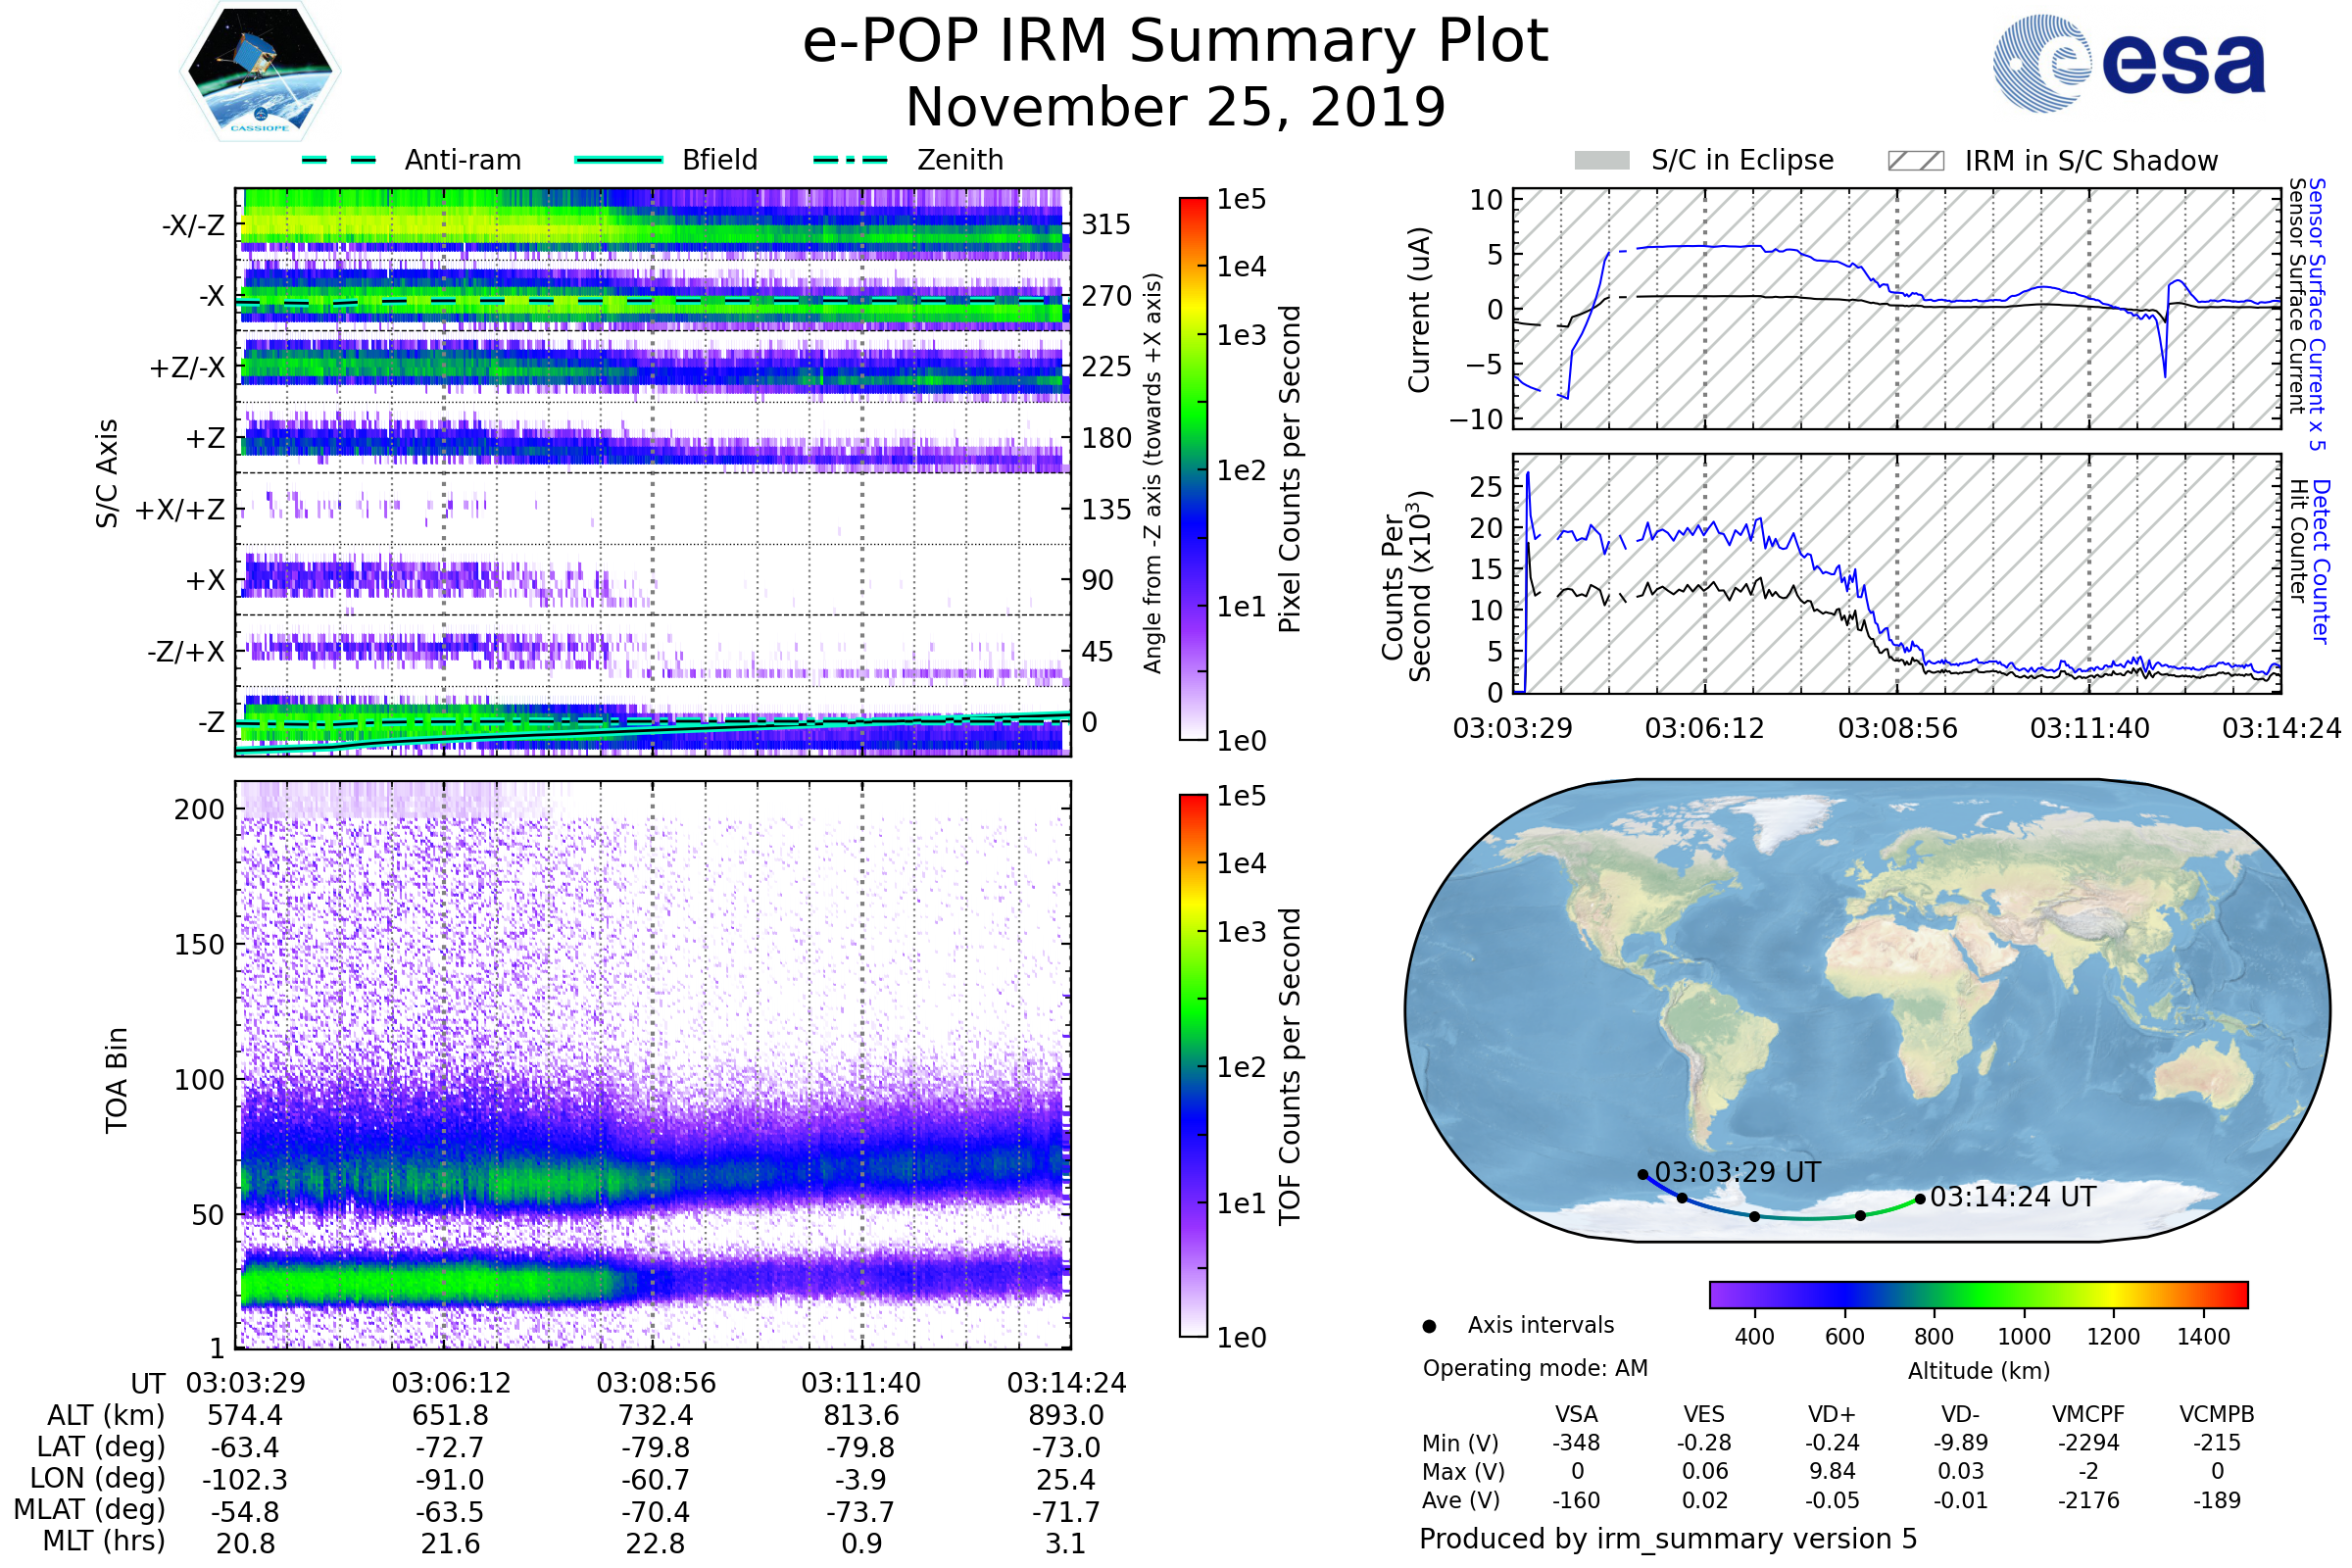Click the VSA Min value -348

click(1576, 1443)
